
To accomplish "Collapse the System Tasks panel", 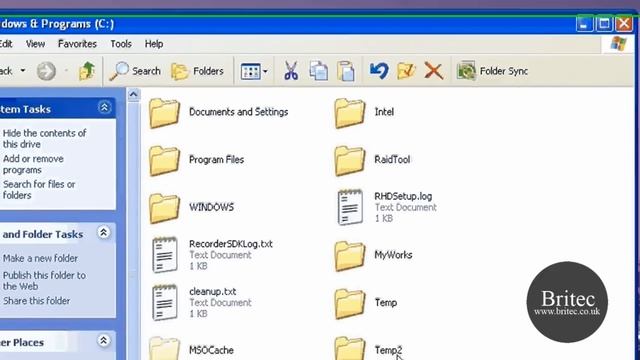I will (104, 108).
